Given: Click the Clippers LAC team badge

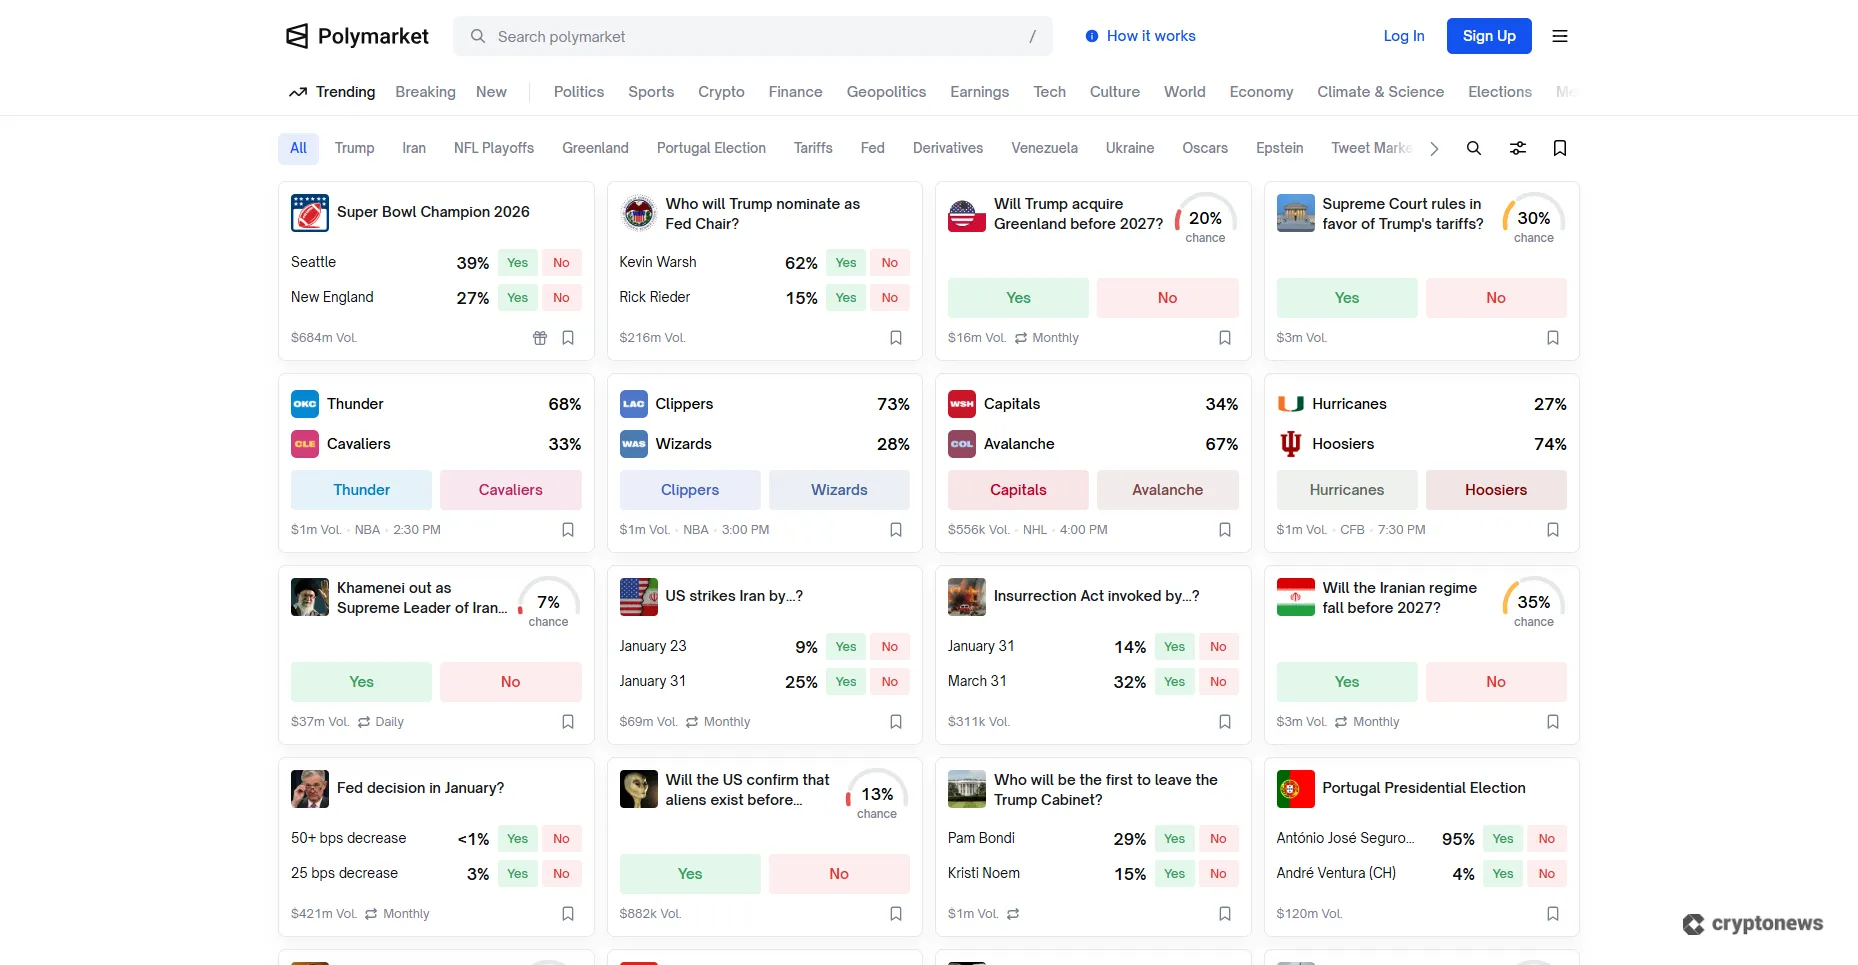Looking at the screenshot, I should (x=634, y=404).
